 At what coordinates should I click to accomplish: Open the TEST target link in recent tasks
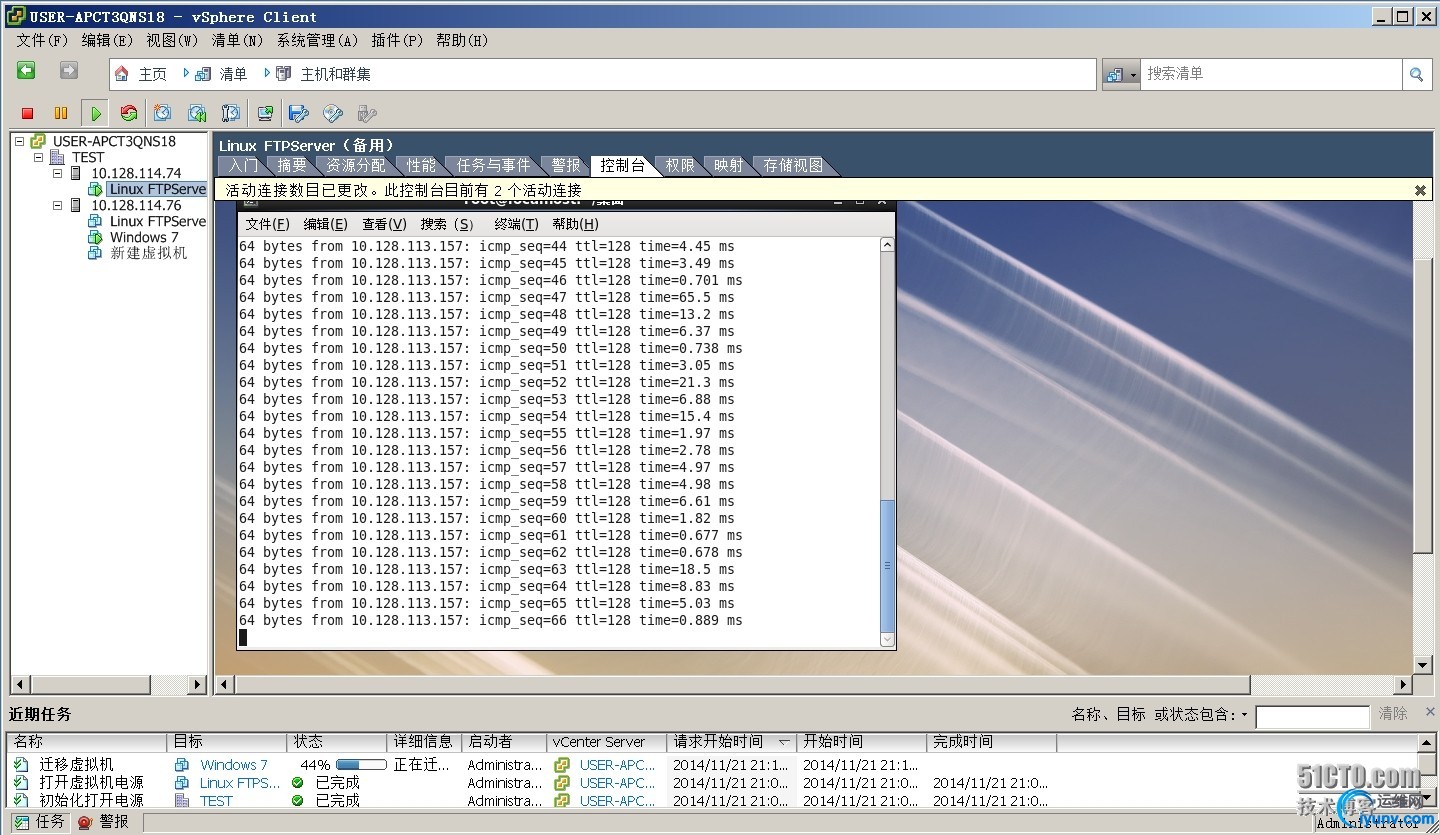coord(216,801)
